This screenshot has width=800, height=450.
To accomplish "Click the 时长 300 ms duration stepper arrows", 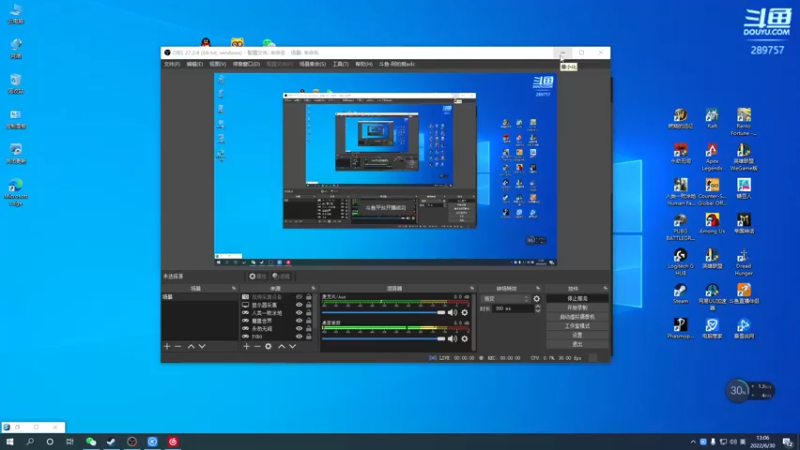I will [537, 309].
